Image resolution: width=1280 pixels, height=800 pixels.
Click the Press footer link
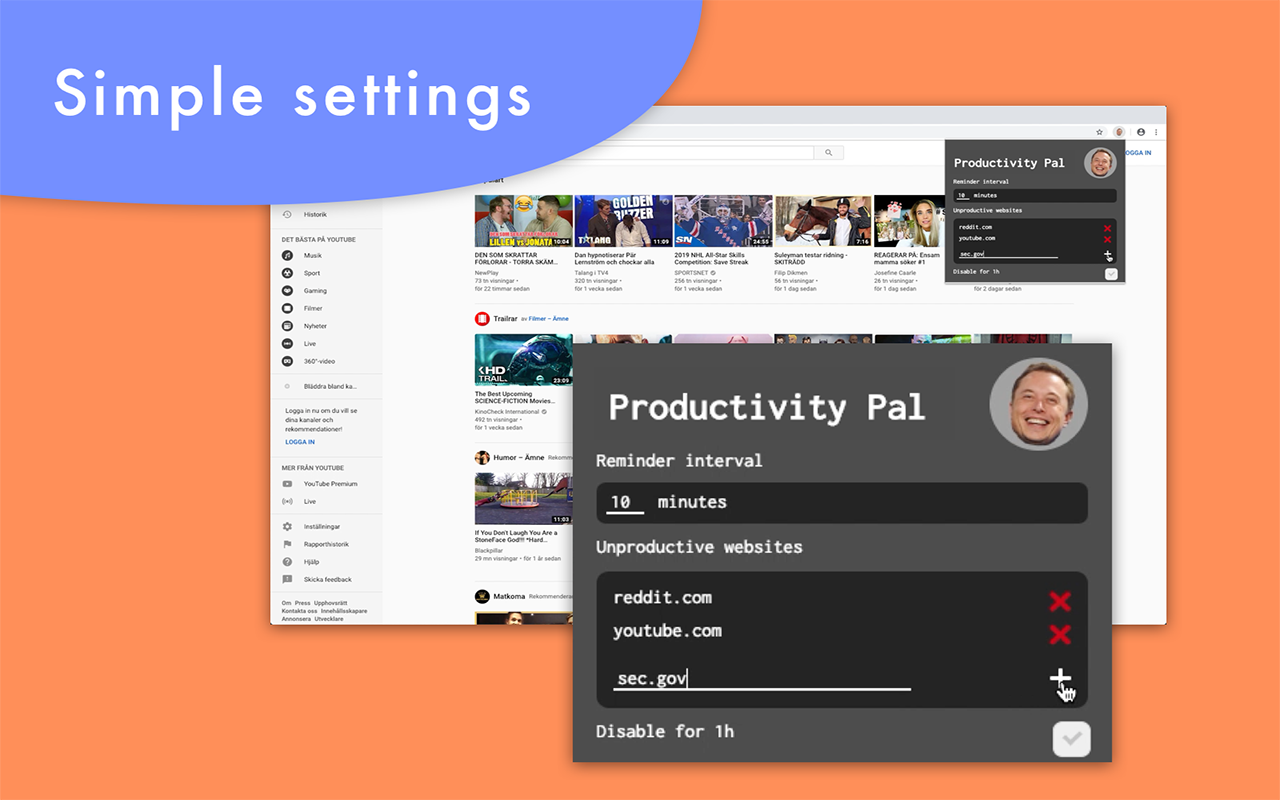click(x=302, y=603)
